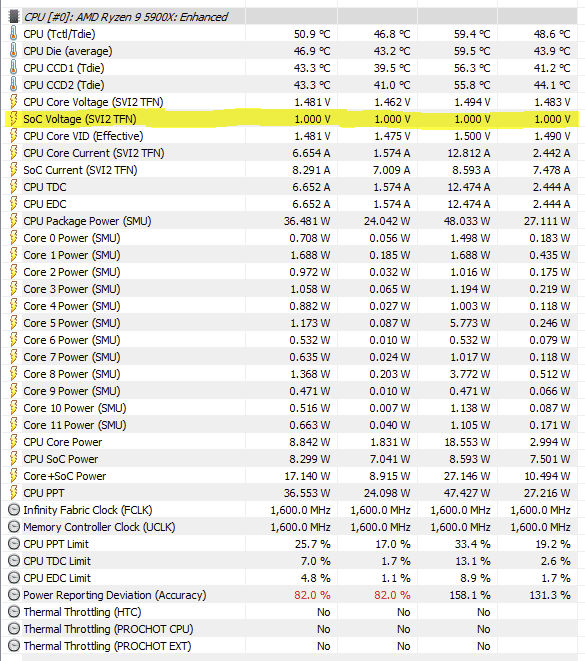Screen dimensions: 585x661
Task: Click the 131.3 % Power Reporting Deviation value
Action: click(x=550, y=595)
